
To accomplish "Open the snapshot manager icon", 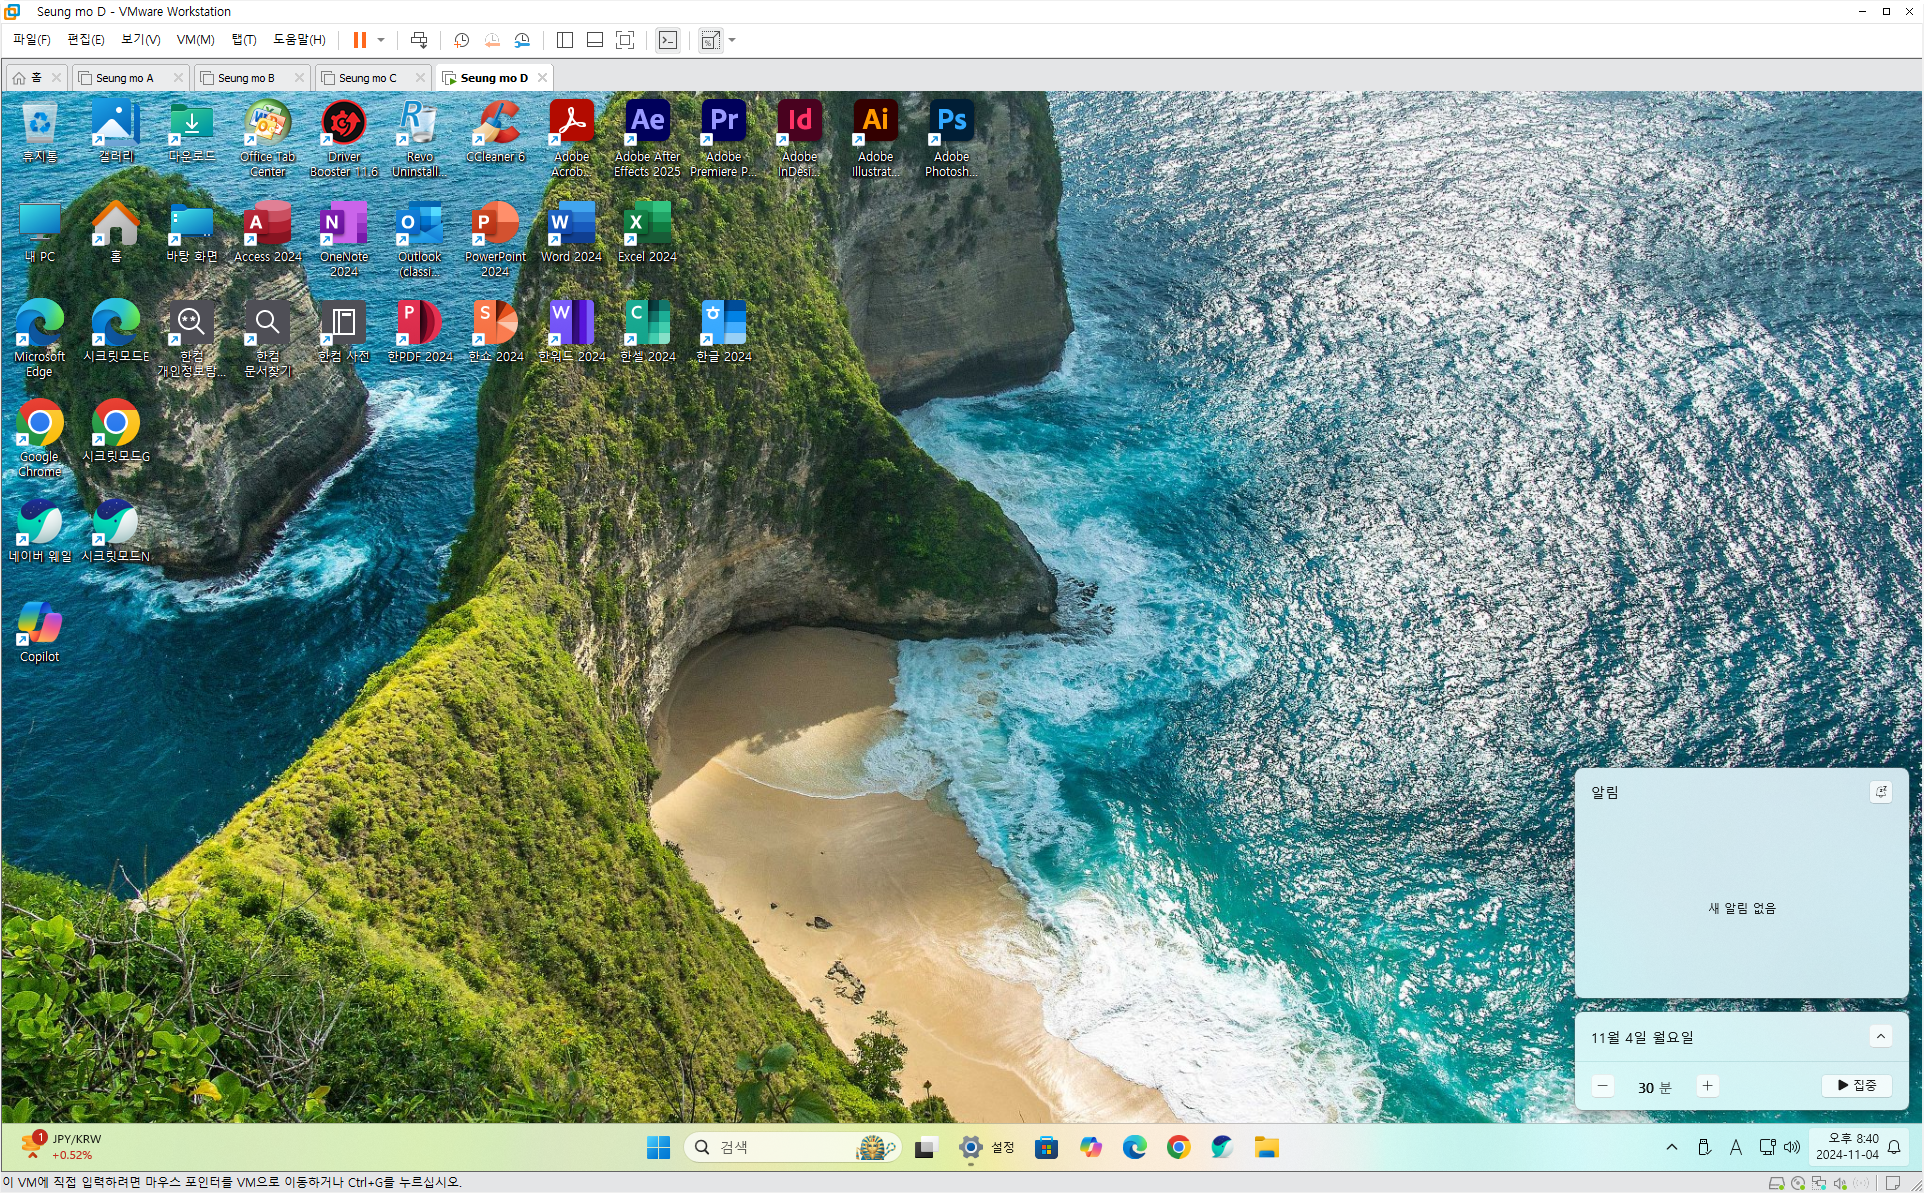I will tap(522, 40).
